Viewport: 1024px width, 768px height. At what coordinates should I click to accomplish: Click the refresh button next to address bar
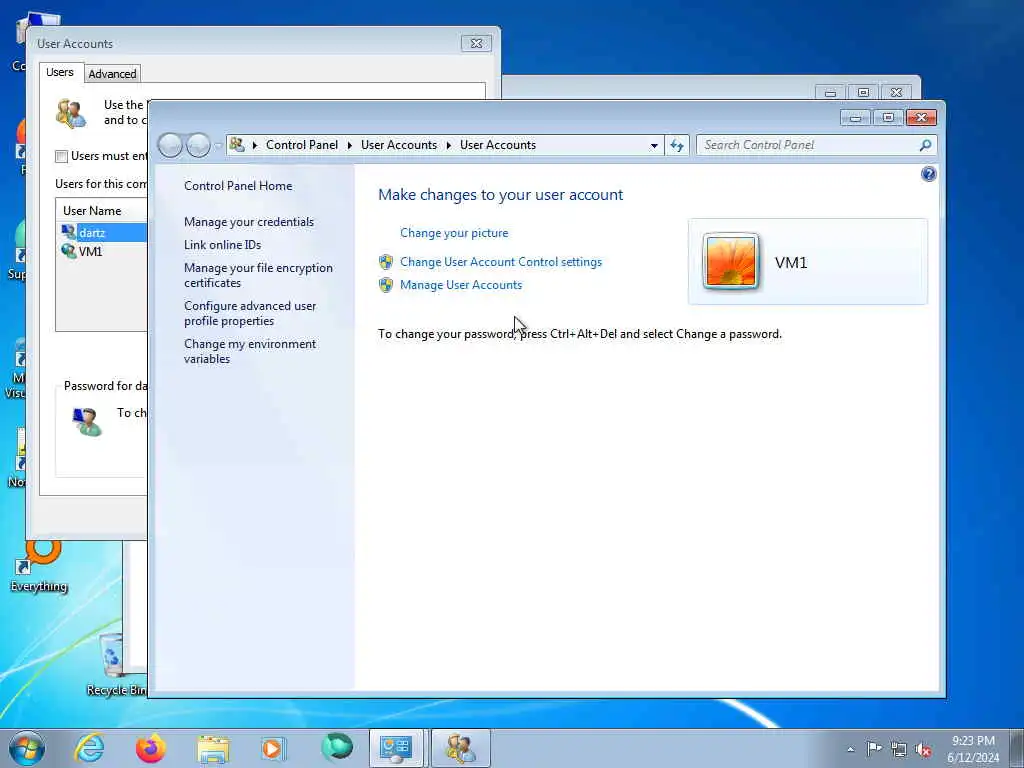pos(677,145)
